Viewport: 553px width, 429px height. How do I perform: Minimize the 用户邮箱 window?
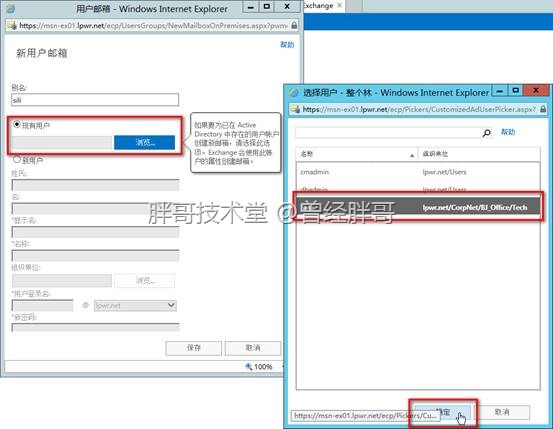pyautogui.click(x=251, y=7)
